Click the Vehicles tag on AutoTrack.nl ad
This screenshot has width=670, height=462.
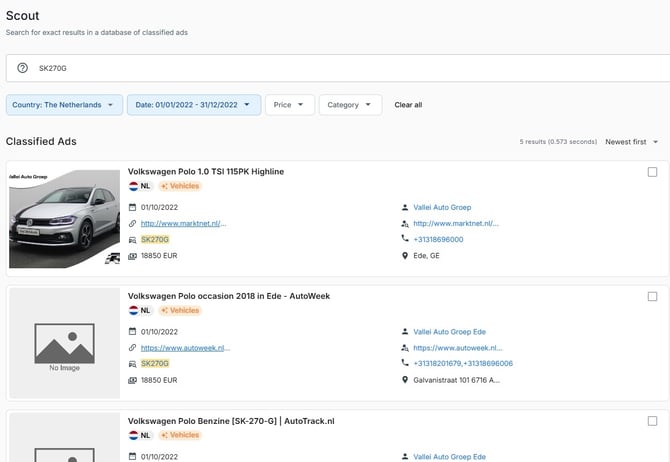pyautogui.click(x=180, y=435)
